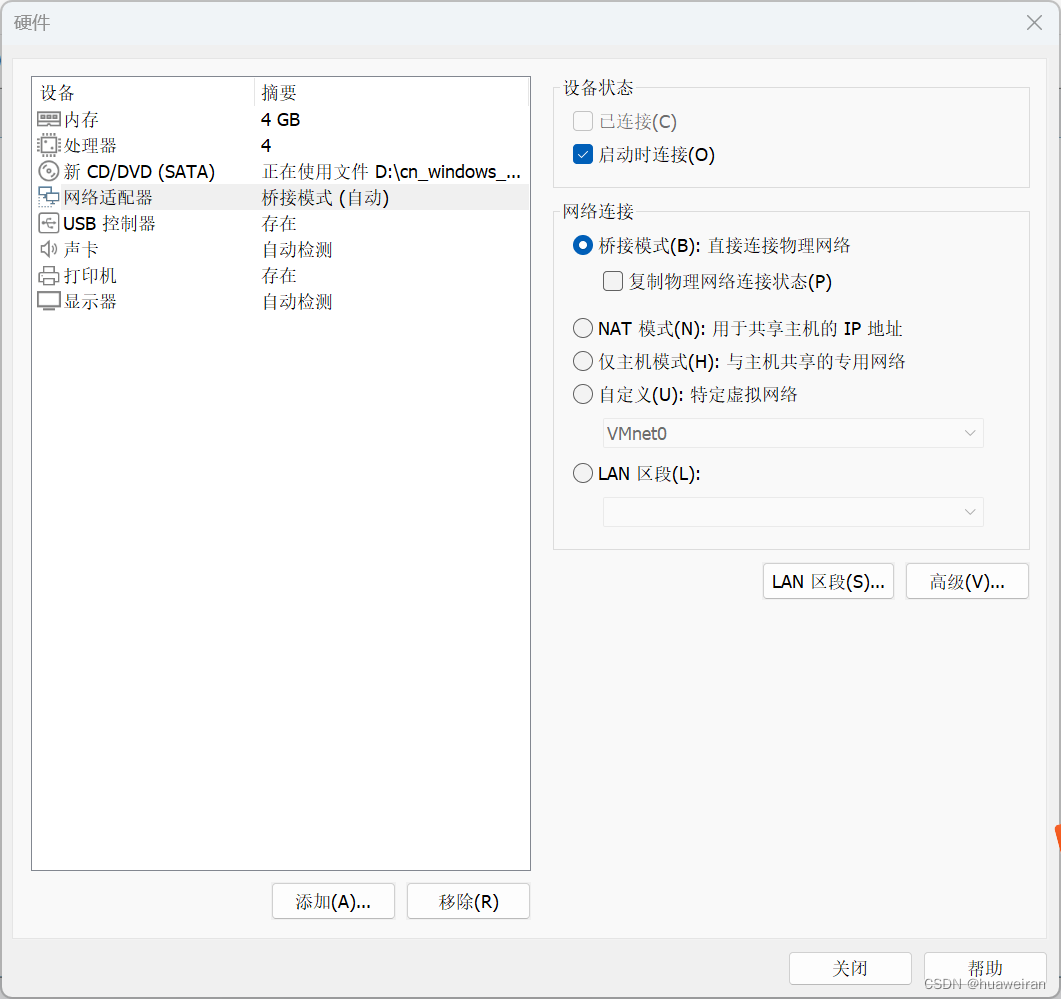
Task: Click the 添加(A)... button
Action: click(x=333, y=902)
